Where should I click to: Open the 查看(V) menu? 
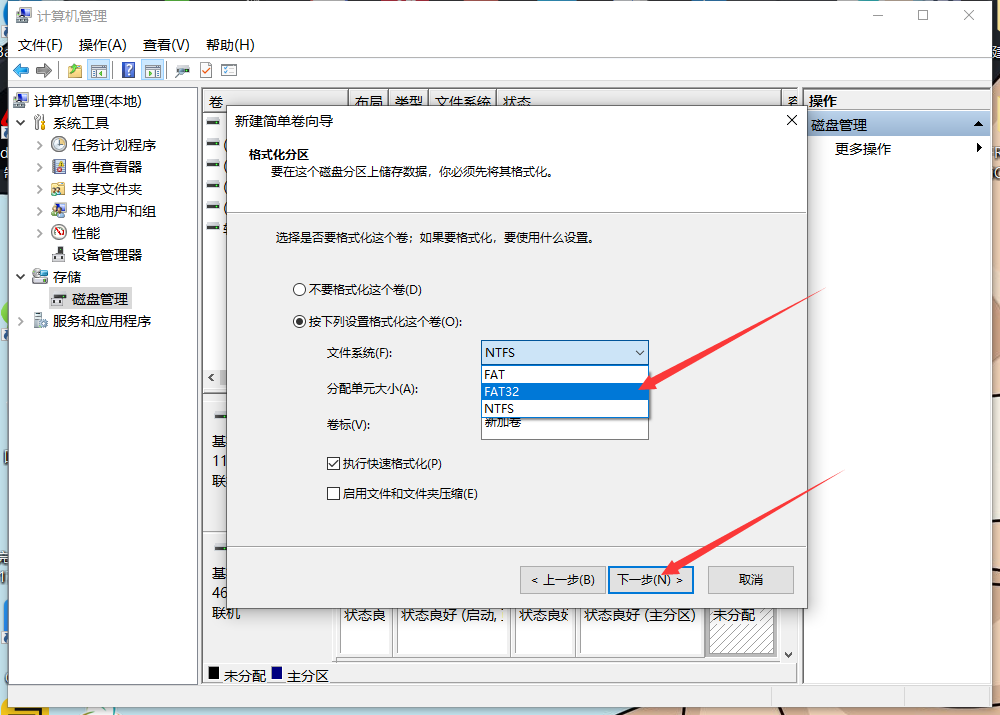[x=166, y=45]
